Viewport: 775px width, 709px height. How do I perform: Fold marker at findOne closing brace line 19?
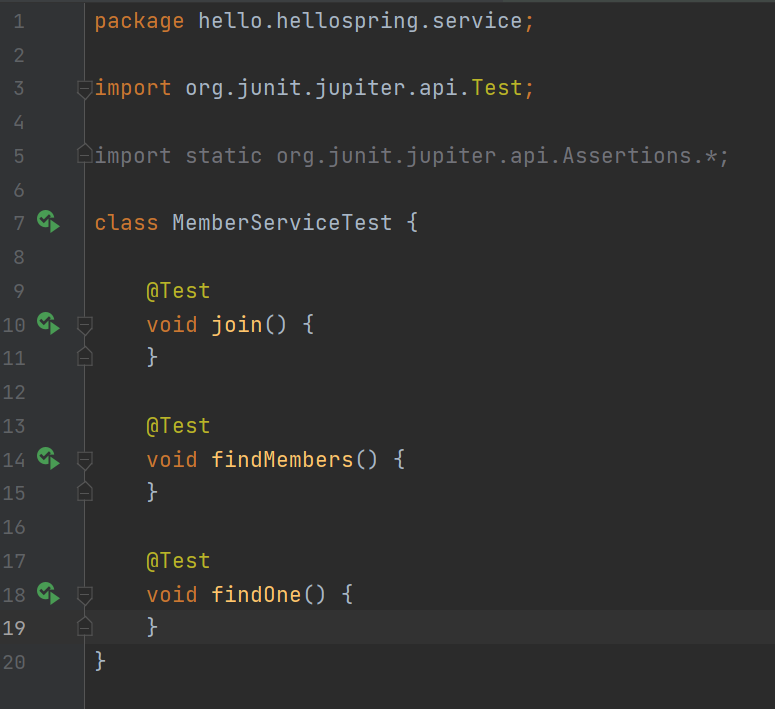click(x=85, y=627)
